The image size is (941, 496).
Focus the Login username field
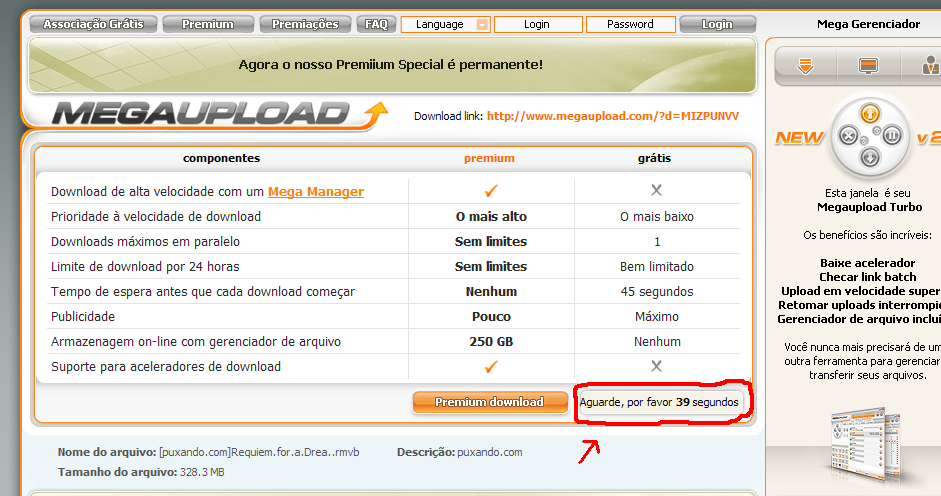[538, 24]
